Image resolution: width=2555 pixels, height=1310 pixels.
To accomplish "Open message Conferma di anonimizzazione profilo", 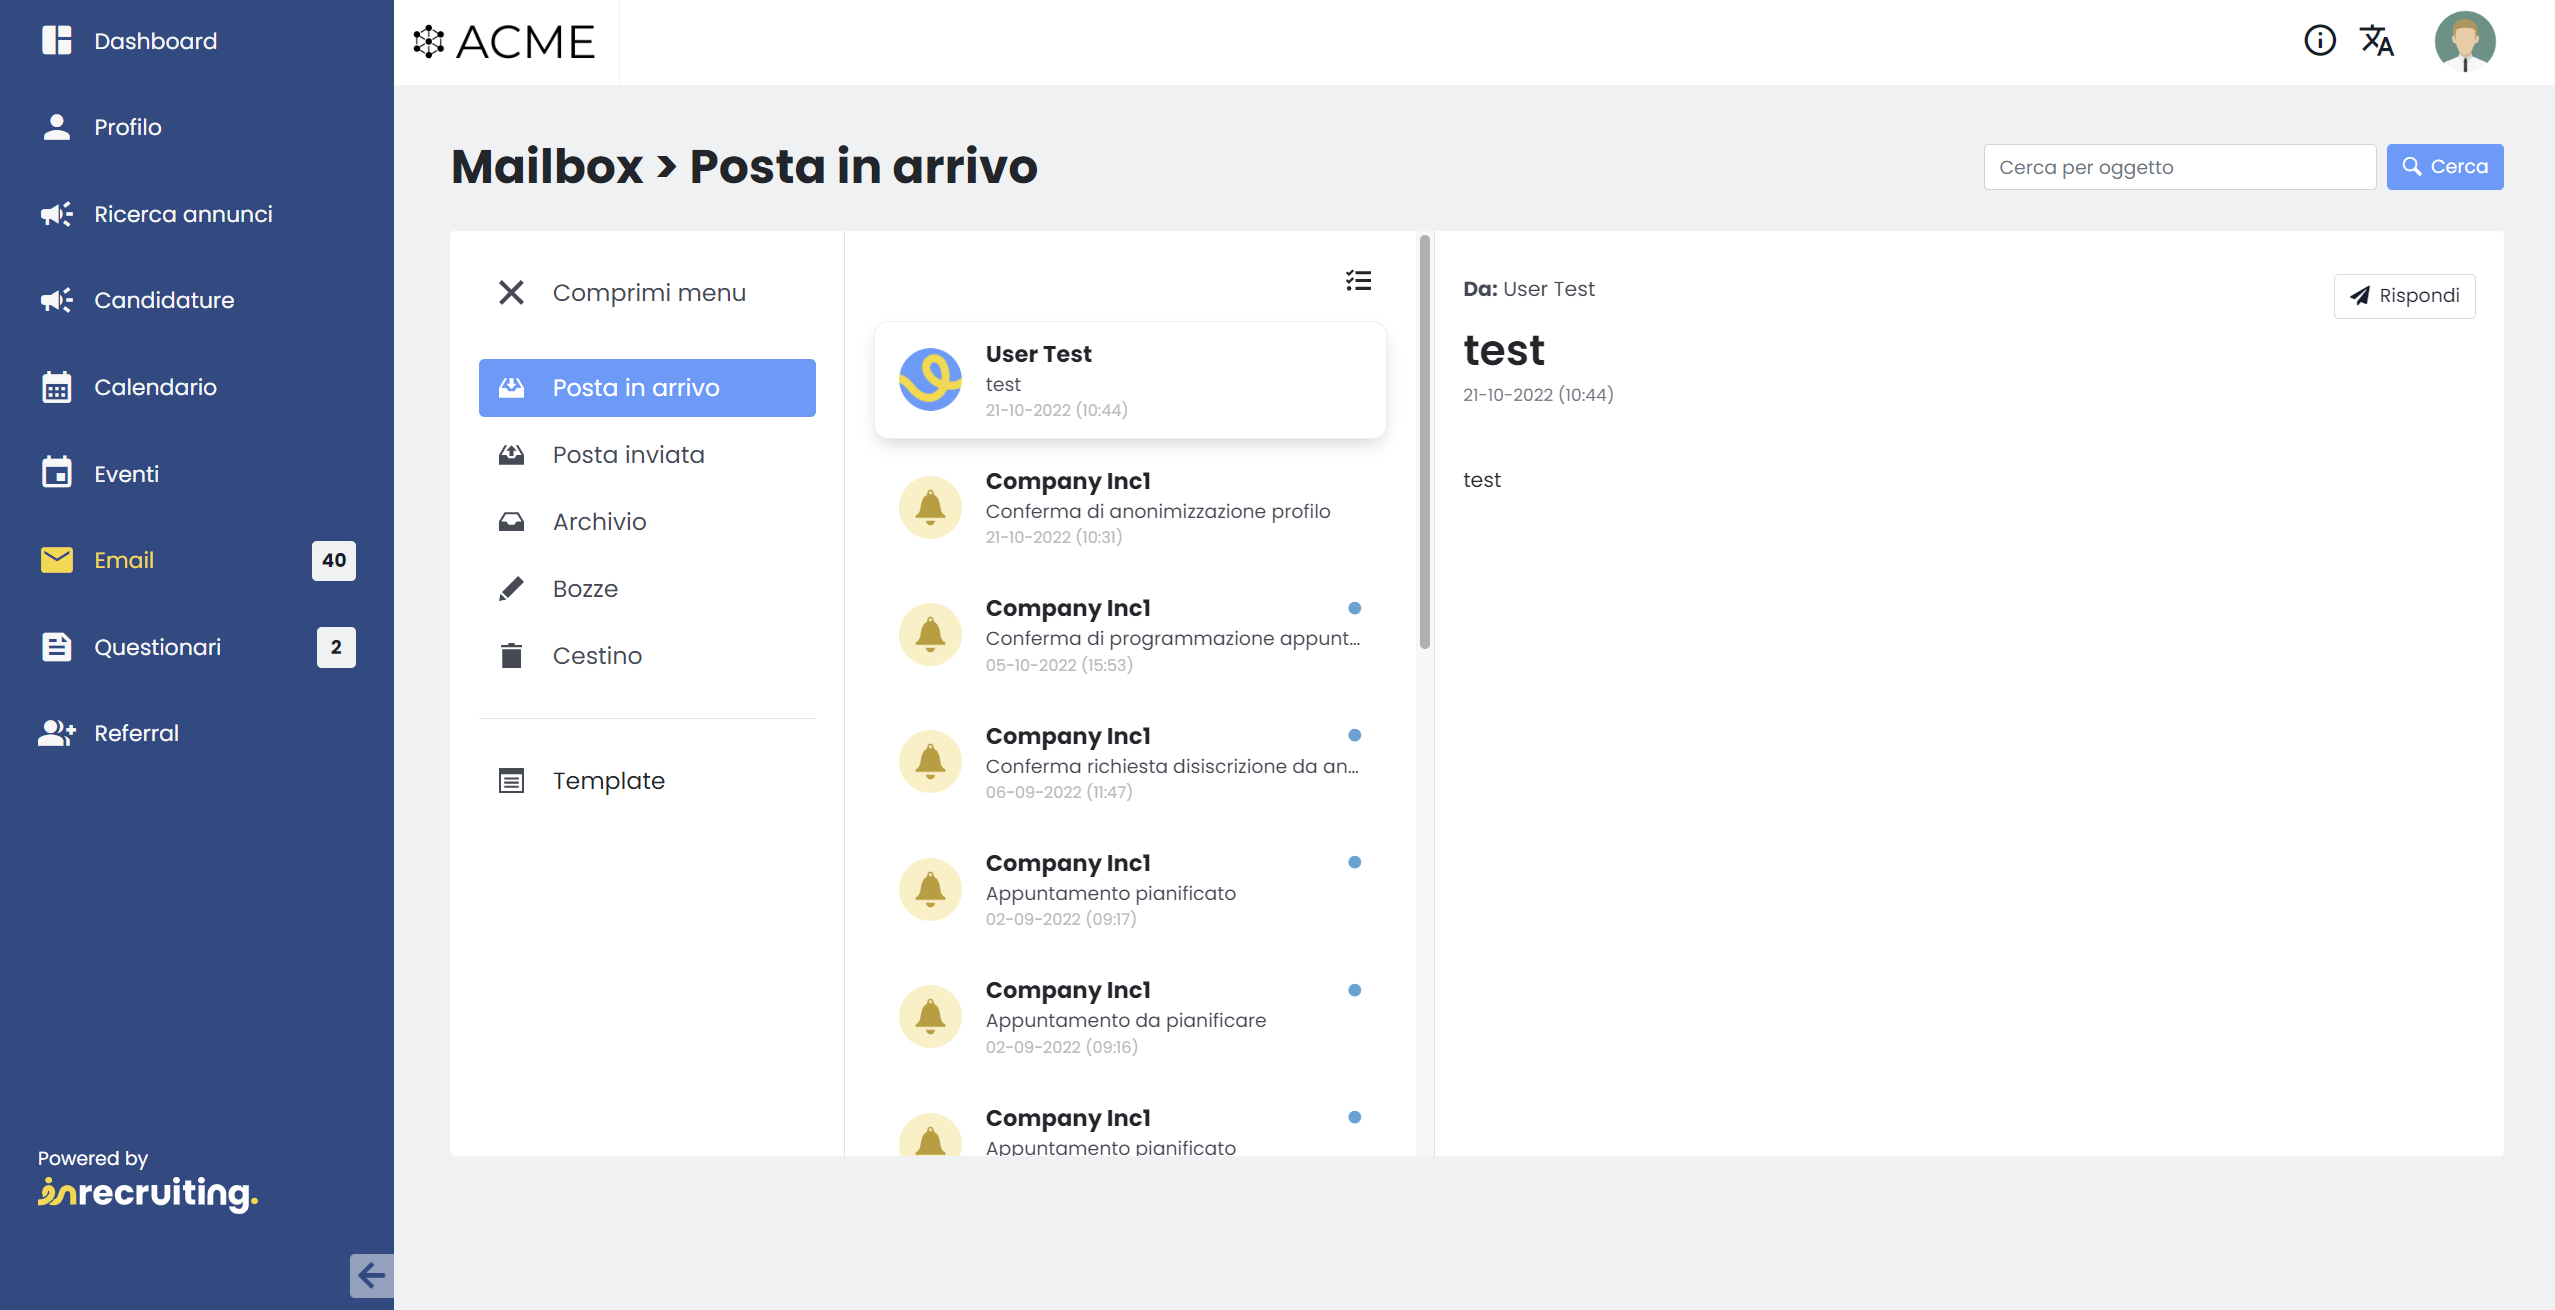I will (1130, 507).
